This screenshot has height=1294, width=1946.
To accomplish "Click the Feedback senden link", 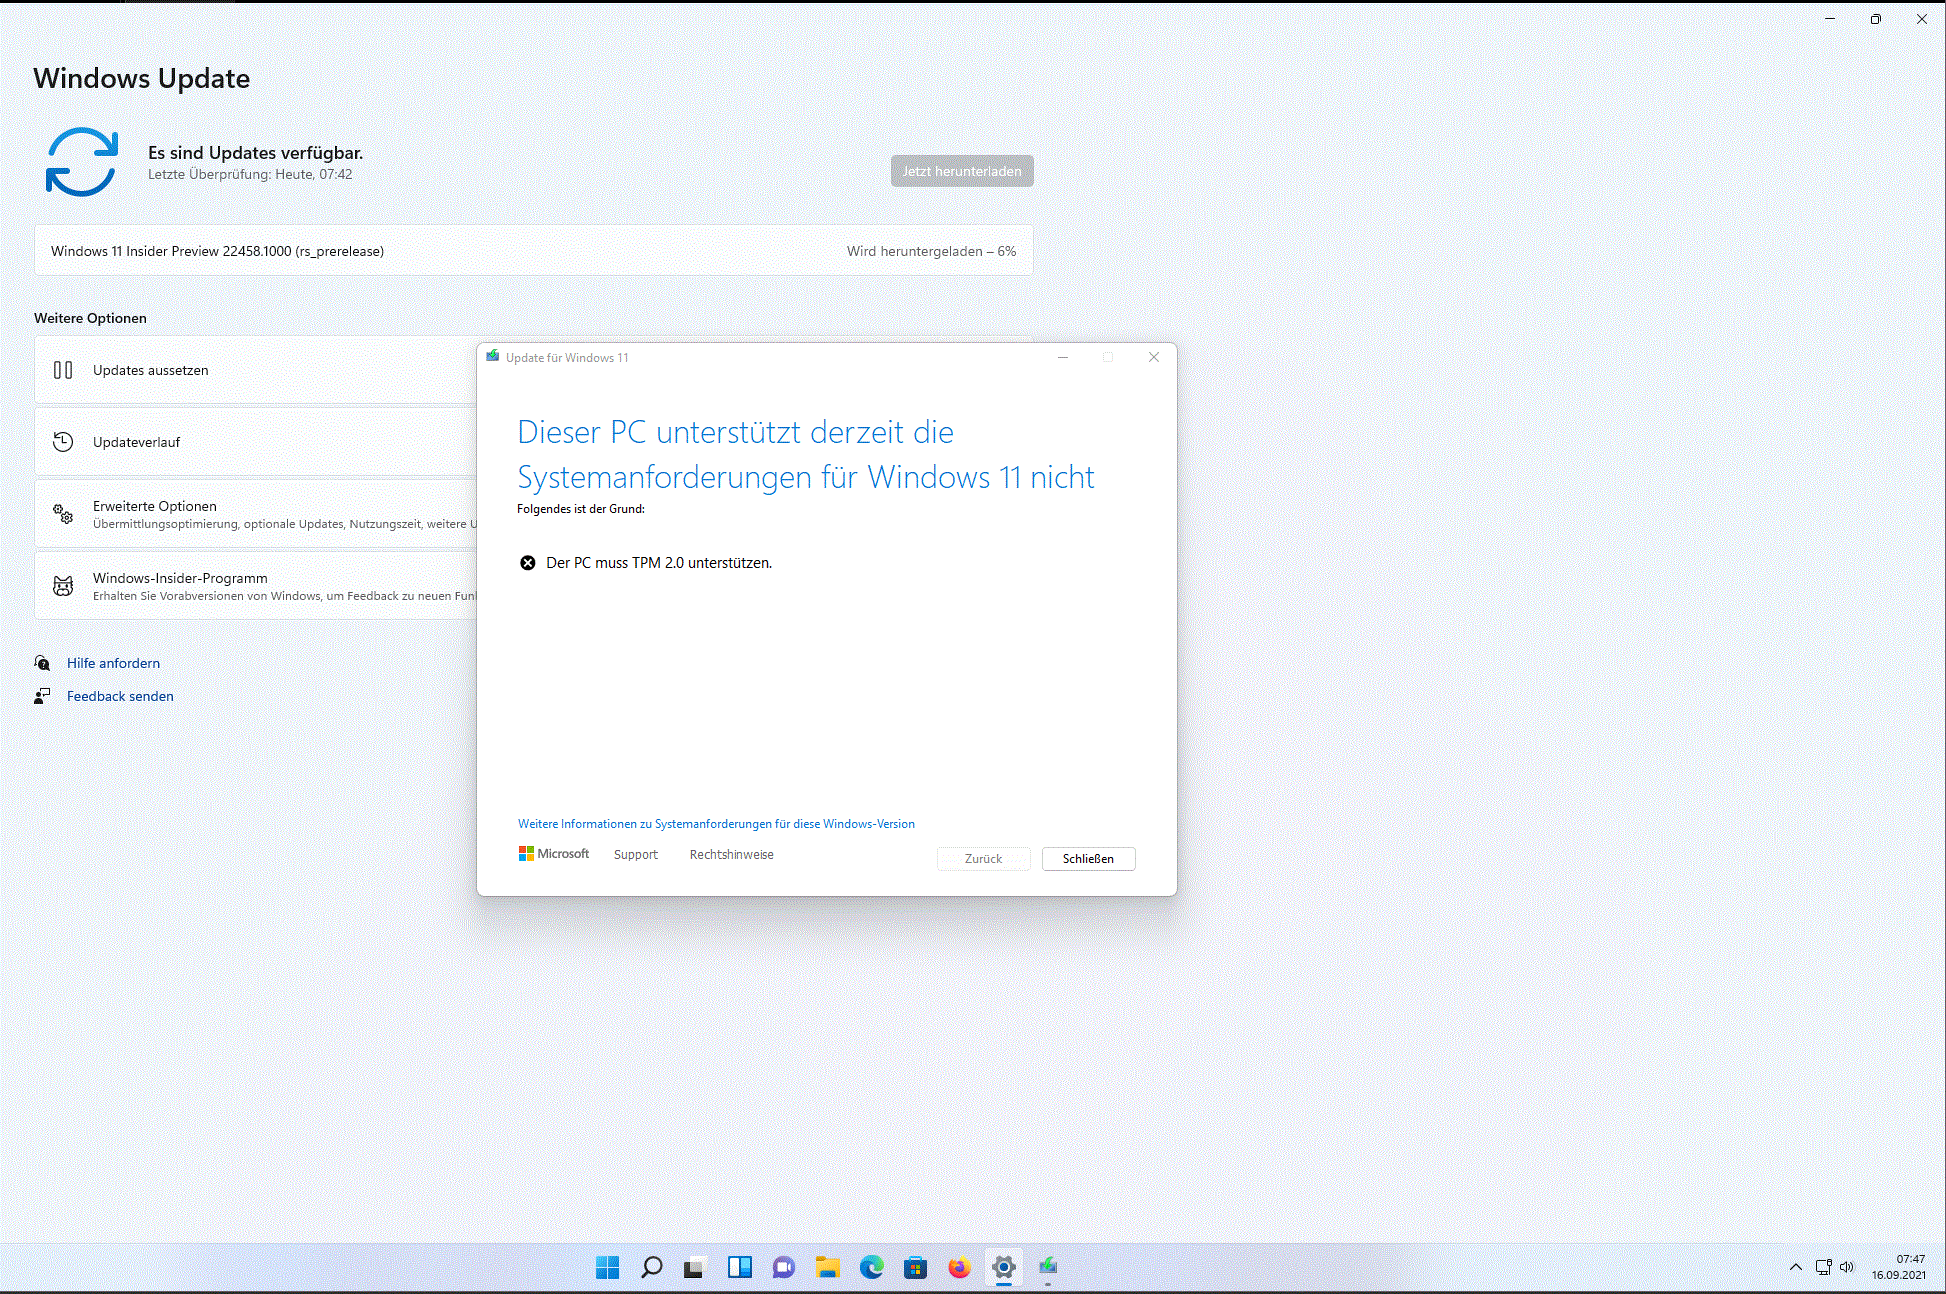I will click(120, 696).
